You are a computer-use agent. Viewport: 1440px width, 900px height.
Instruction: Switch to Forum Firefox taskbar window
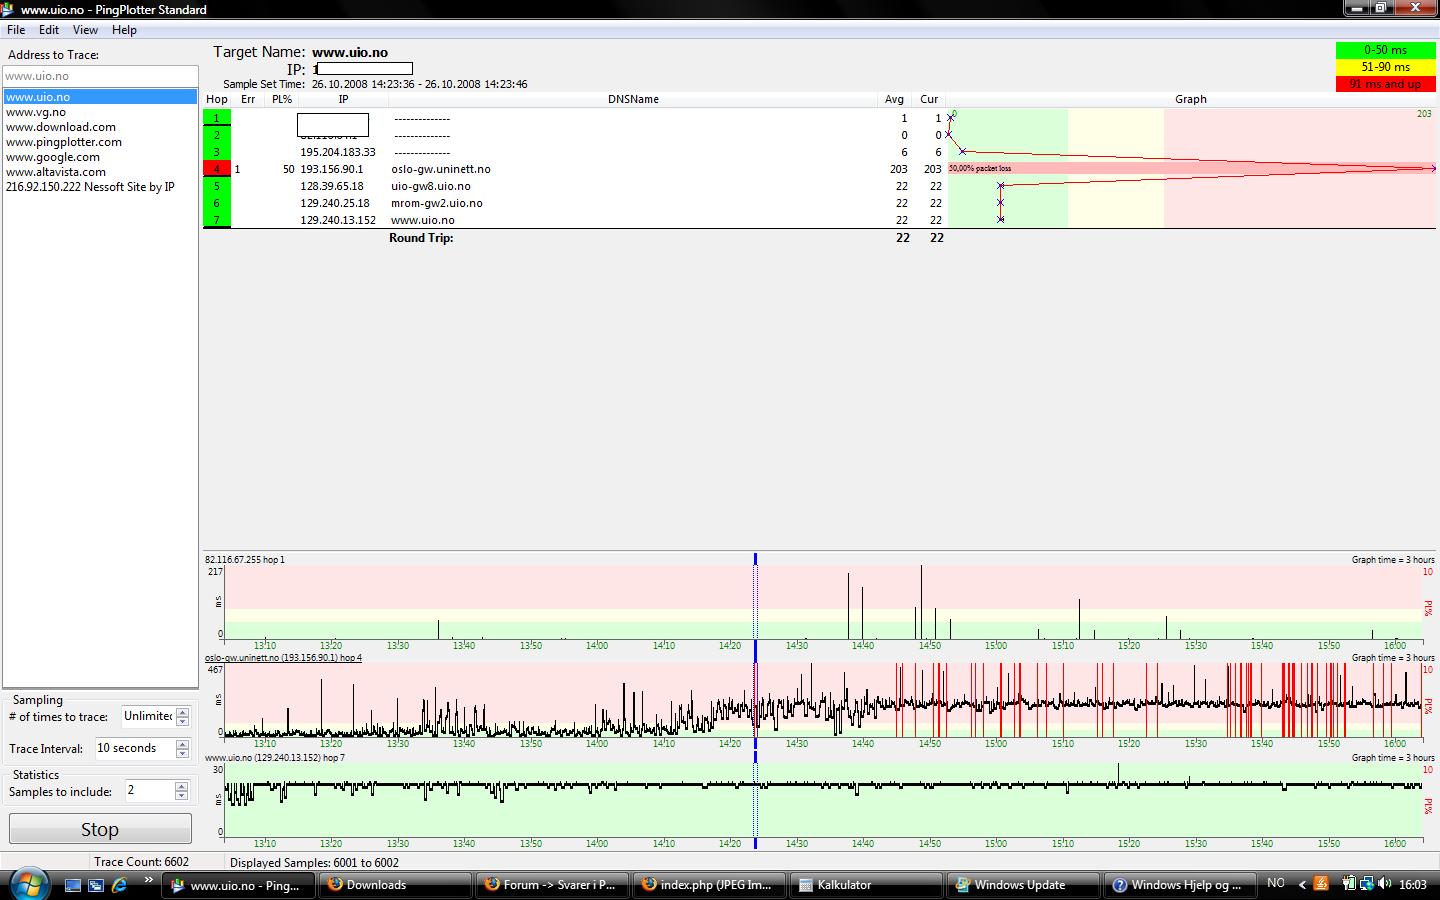coord(553,885)
